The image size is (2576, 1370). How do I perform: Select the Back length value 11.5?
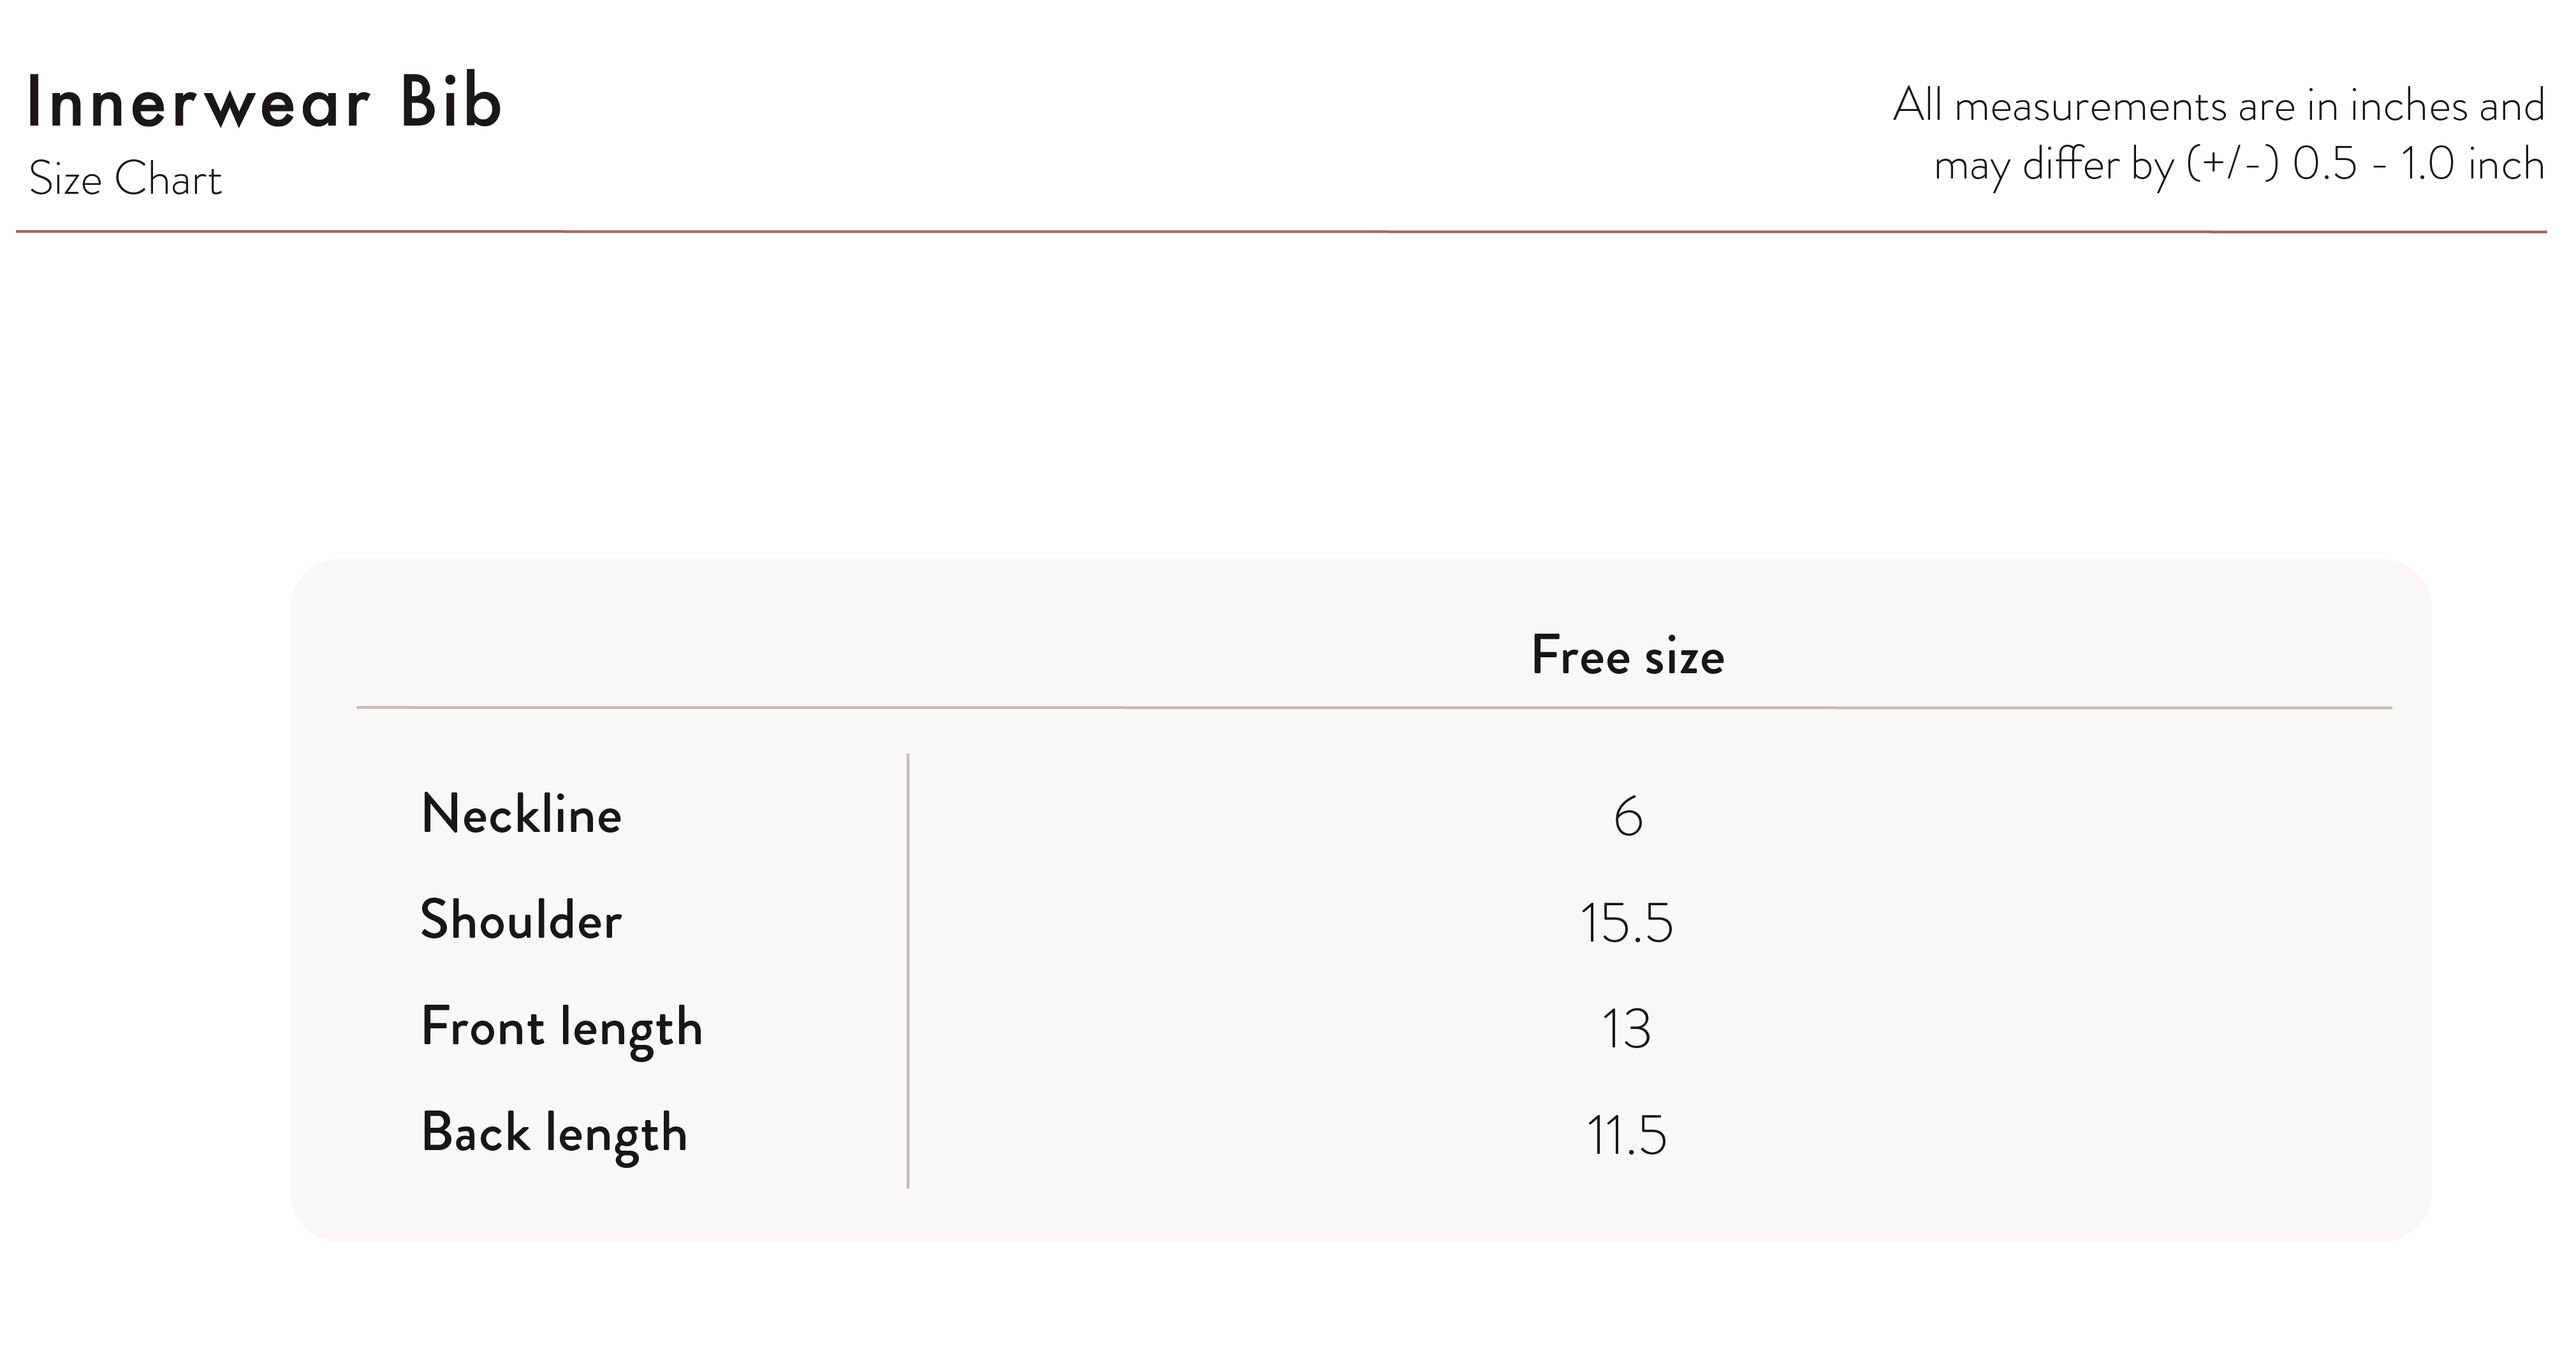click(1626, 1136)
